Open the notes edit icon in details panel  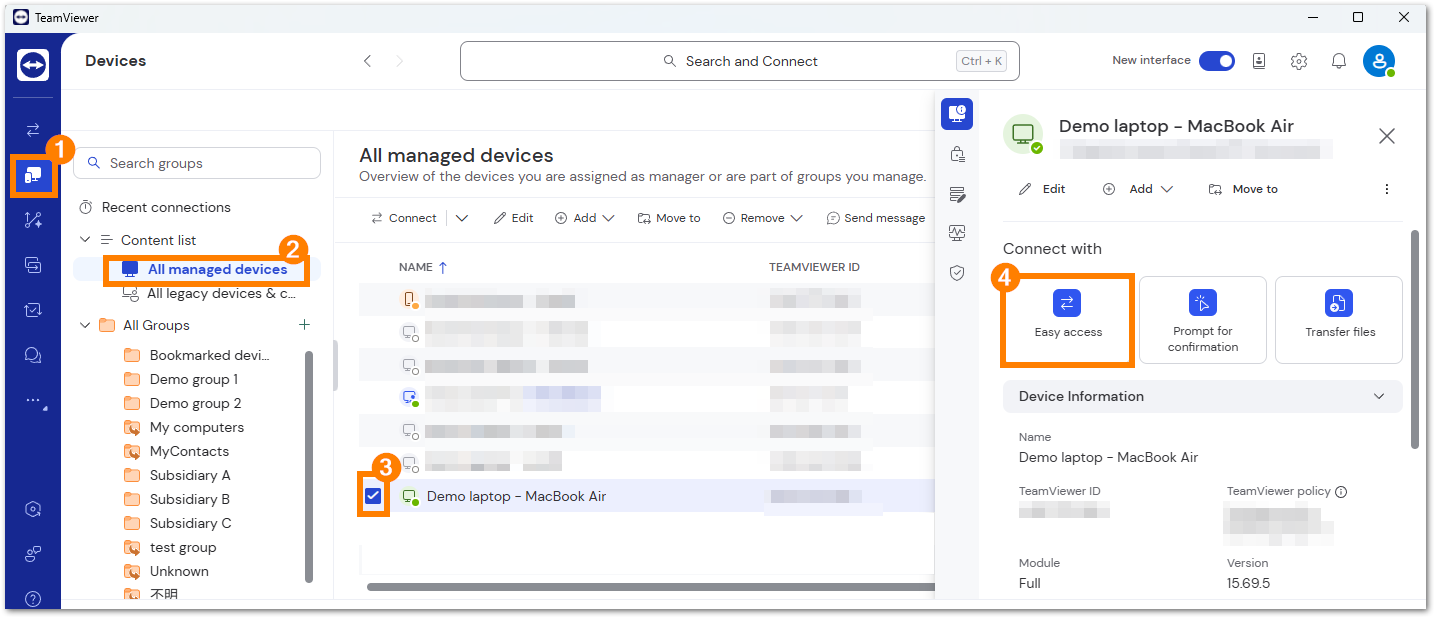point(957,194)
